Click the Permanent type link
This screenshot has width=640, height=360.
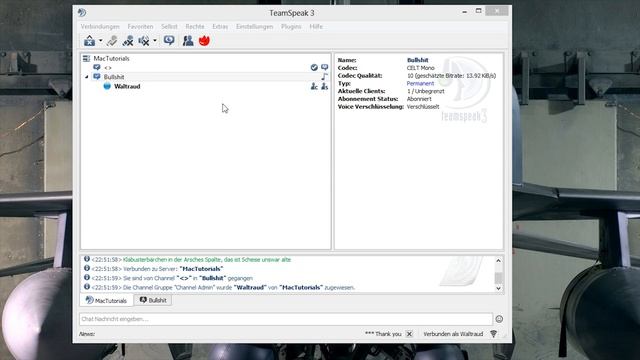[420, 83]
